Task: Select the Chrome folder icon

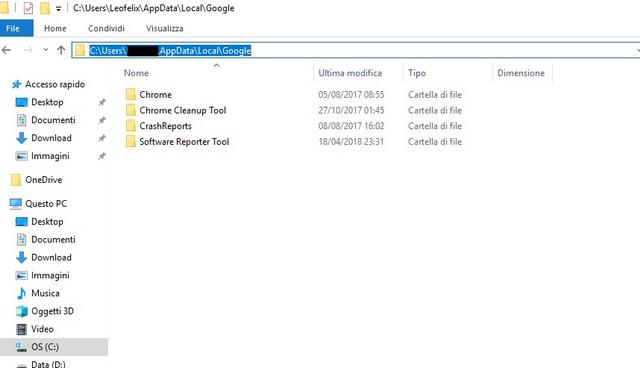Action: point(131,94)
